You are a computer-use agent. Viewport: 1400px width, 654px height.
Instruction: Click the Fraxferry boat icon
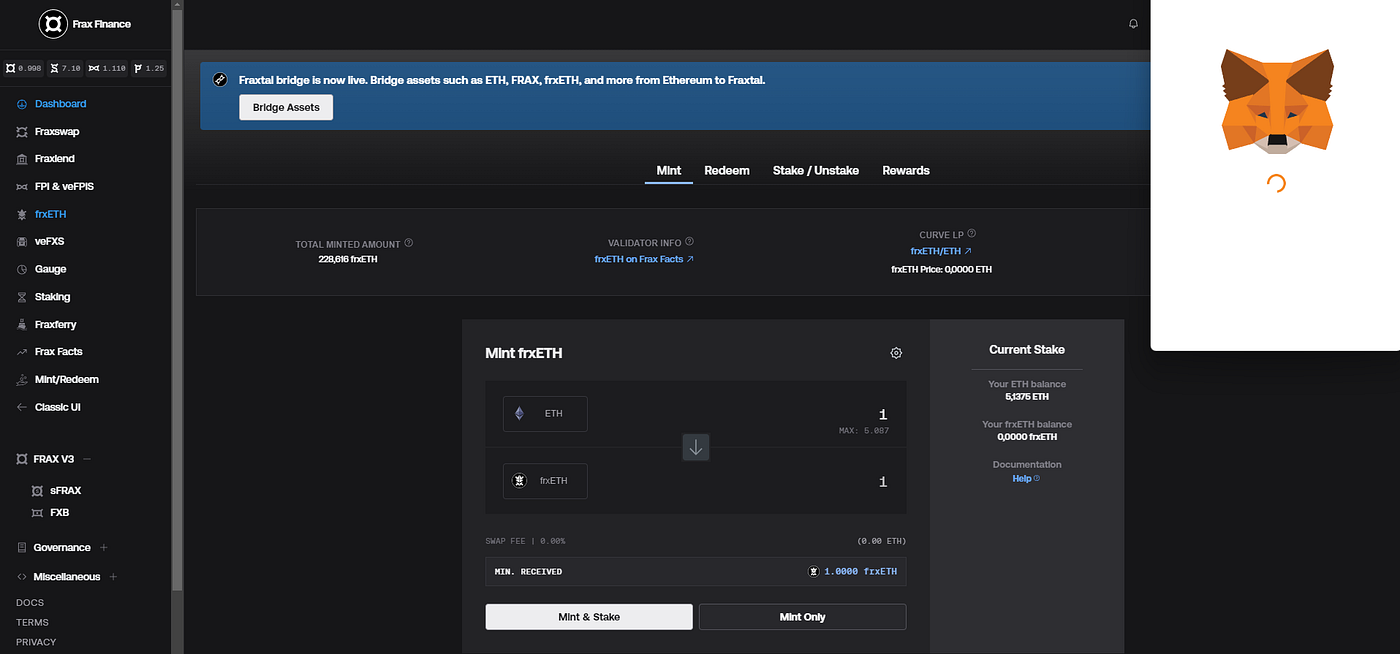(22, 324)
